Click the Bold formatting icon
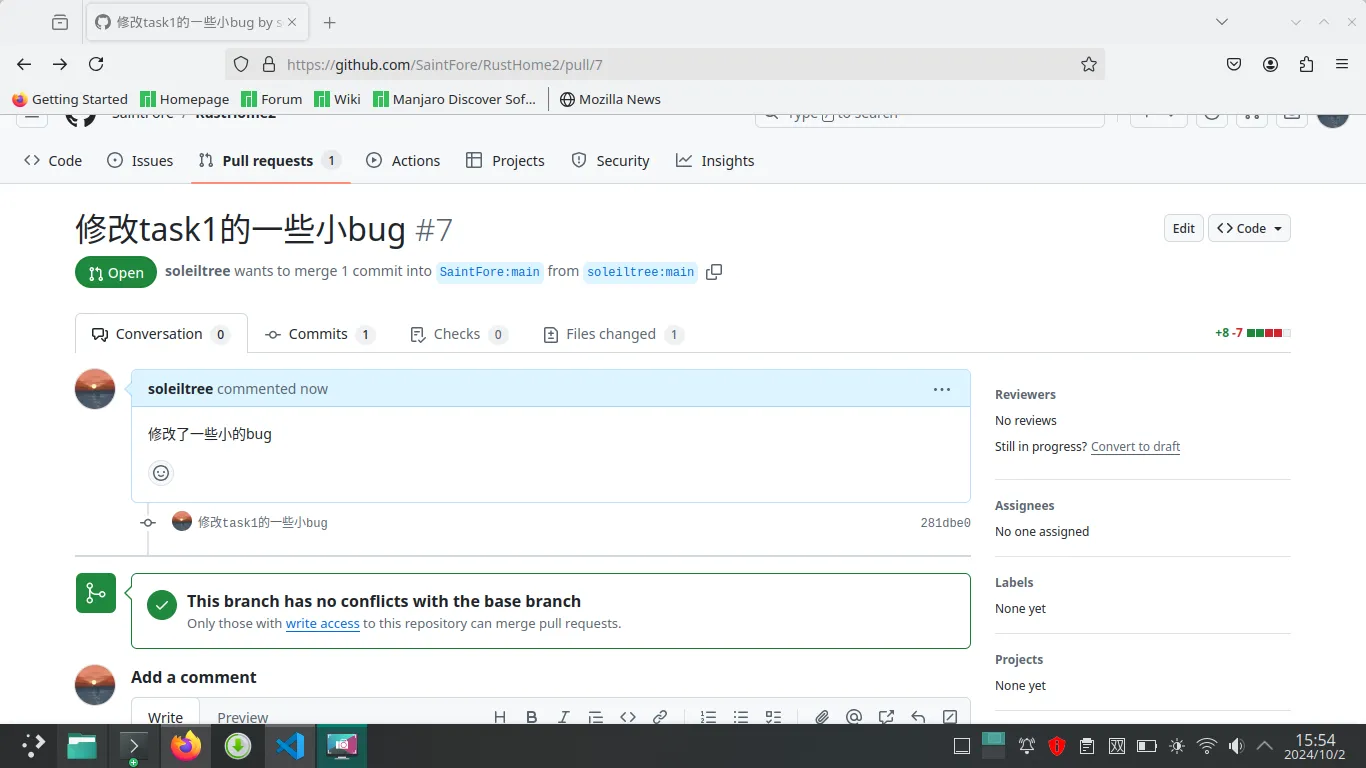This screenshot has height=768, width=1366. (x=532, y=717)
